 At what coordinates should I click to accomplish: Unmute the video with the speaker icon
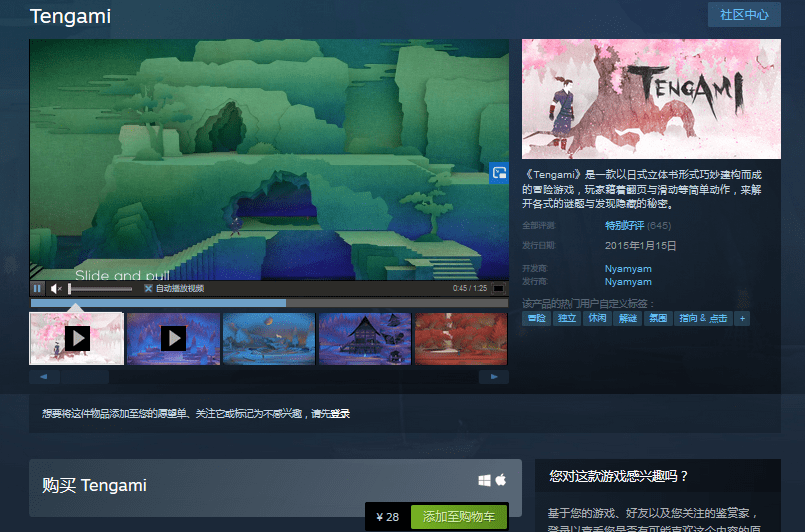point(56,289)
